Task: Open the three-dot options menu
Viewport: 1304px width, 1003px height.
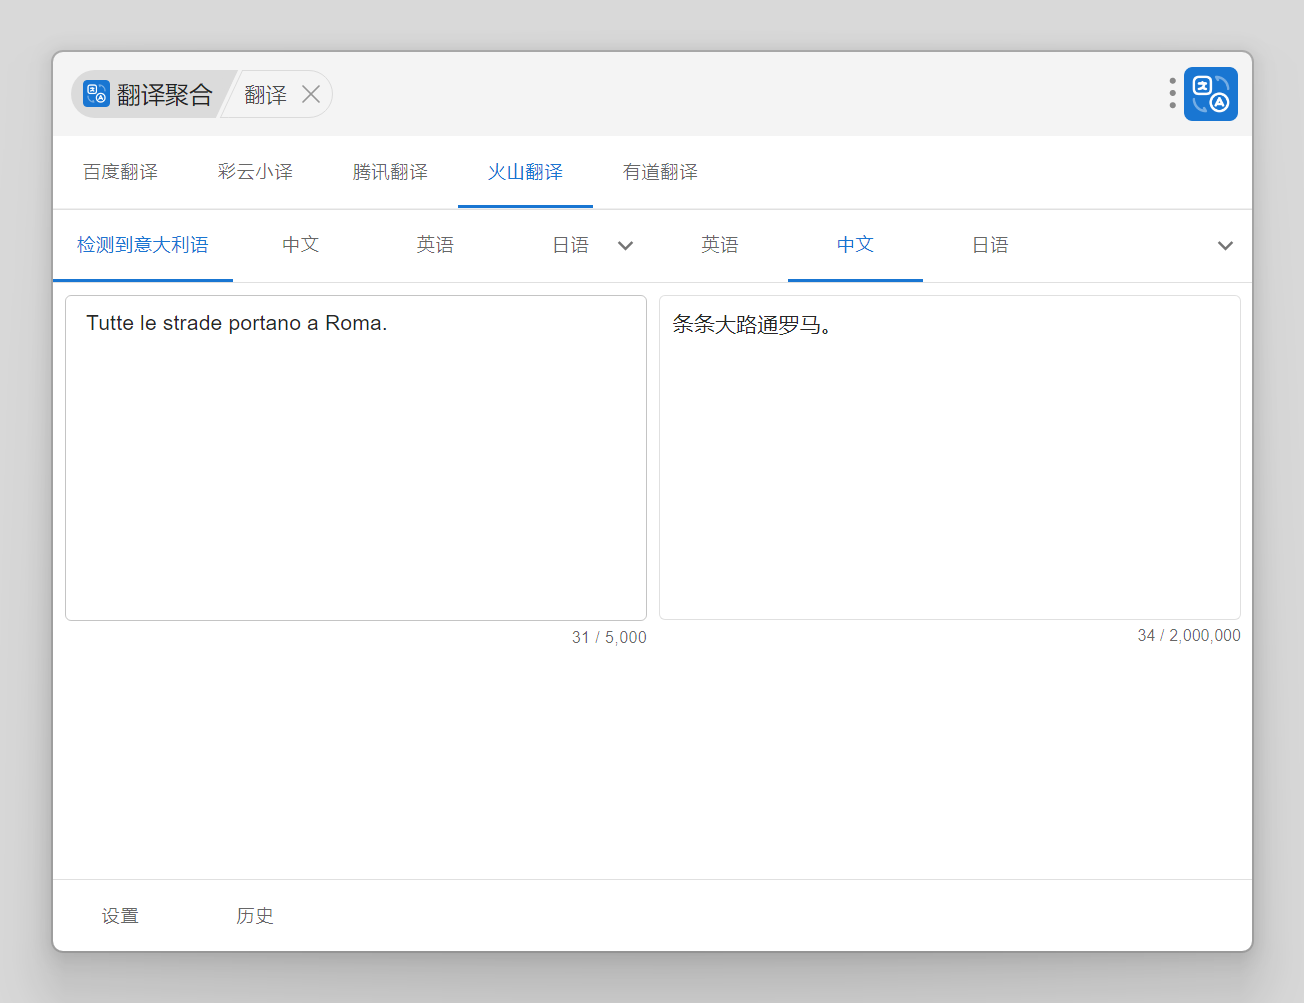Action: [x=1172, y=93]
